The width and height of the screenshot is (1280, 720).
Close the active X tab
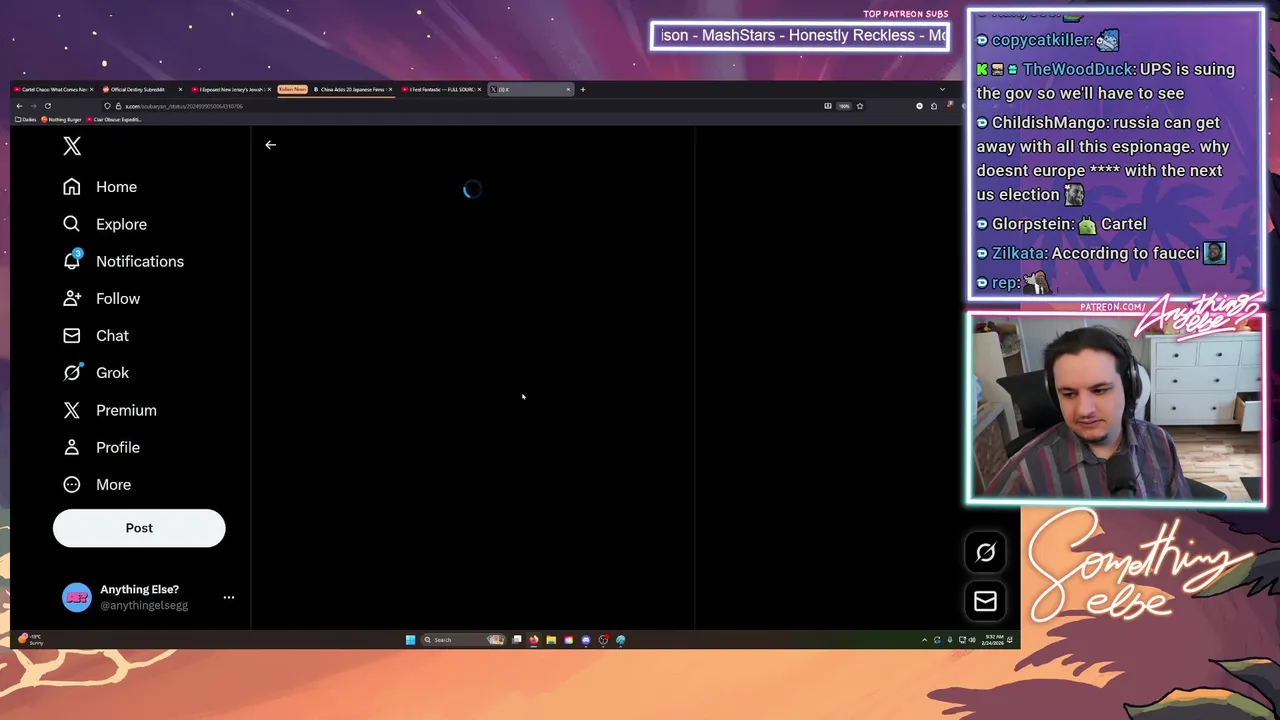(x=568, y=89)
